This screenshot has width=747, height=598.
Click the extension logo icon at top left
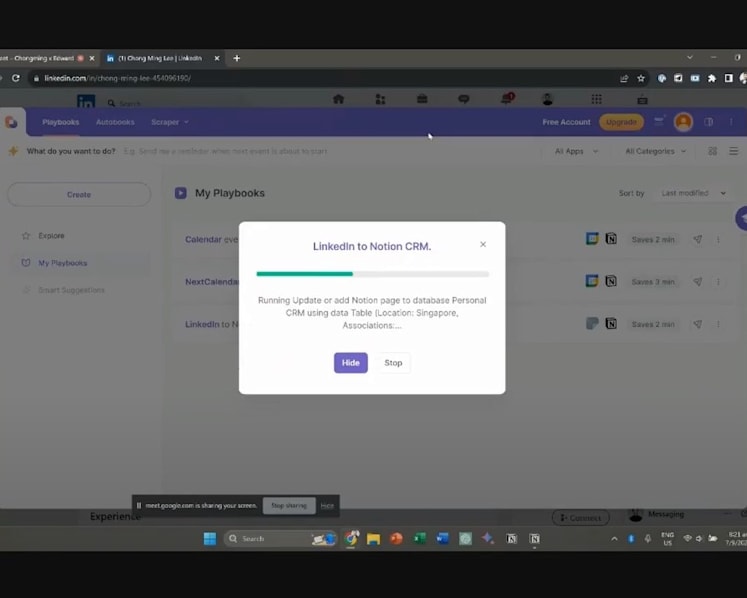tap(11, 122)
